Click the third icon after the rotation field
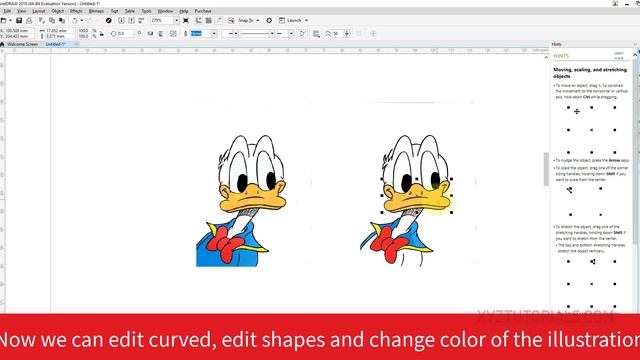This screenshot has width=640, height=360. click(x=173, y=33)
